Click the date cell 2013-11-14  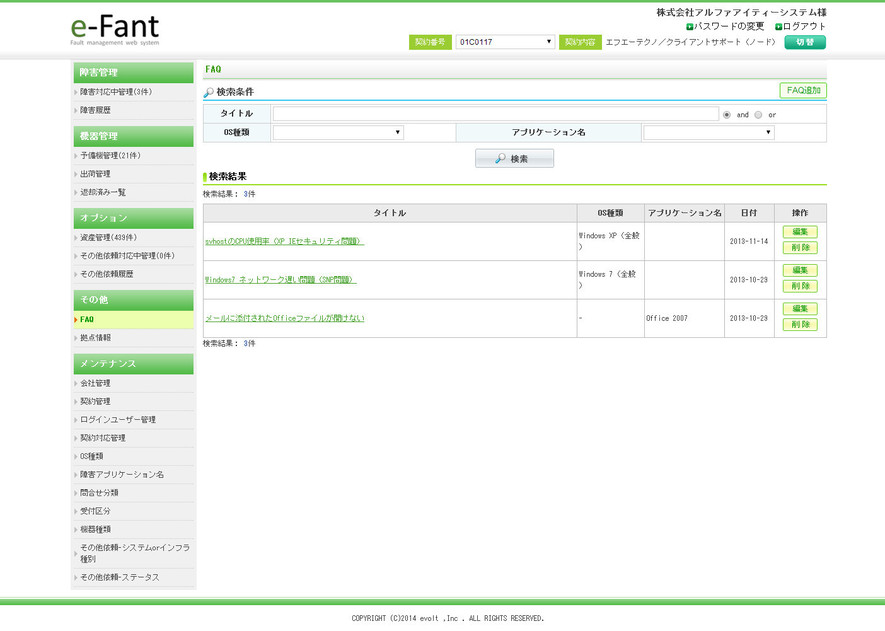pyautogui.click(x=749, y=242)
